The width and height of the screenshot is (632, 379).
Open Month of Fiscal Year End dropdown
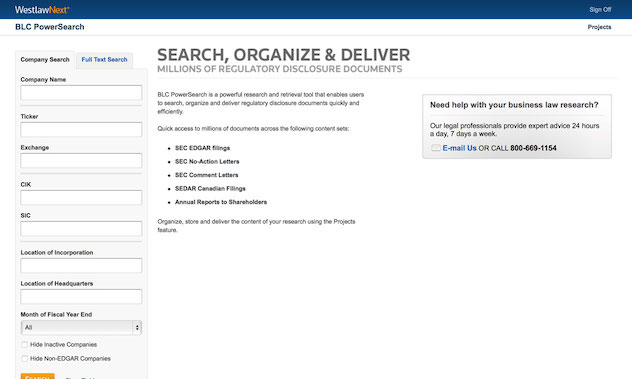(x=81, y=327)
